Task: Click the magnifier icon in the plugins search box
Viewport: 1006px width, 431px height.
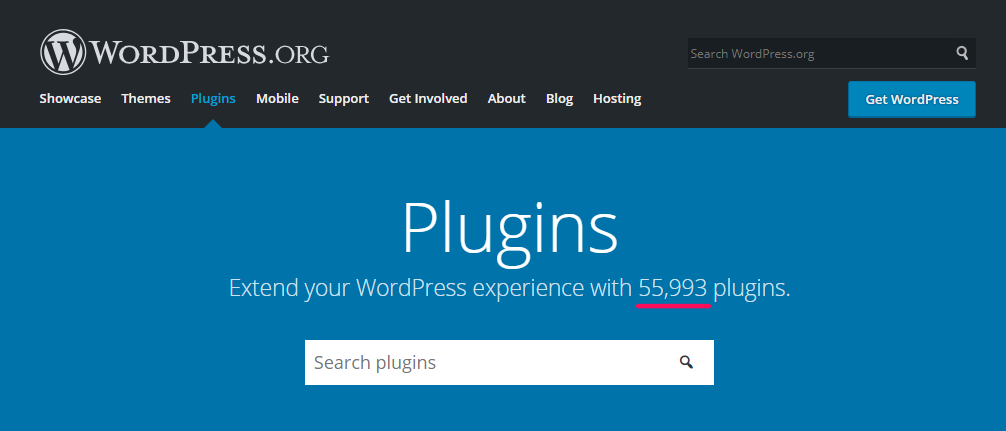Action: pos(686,362)
